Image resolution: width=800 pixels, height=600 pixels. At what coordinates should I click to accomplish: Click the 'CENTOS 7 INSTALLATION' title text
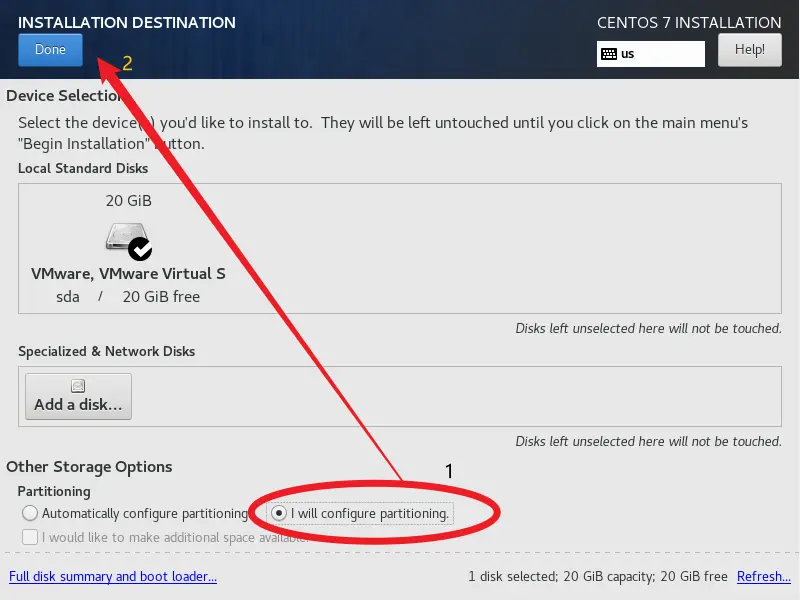pyautogui.click(x=689, y=22)
